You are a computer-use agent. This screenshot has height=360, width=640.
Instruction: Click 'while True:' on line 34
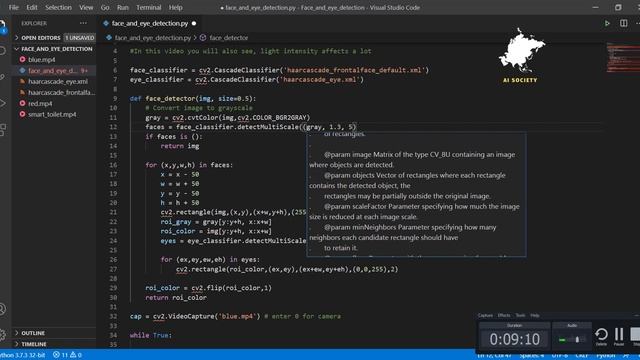coord(151,335)
